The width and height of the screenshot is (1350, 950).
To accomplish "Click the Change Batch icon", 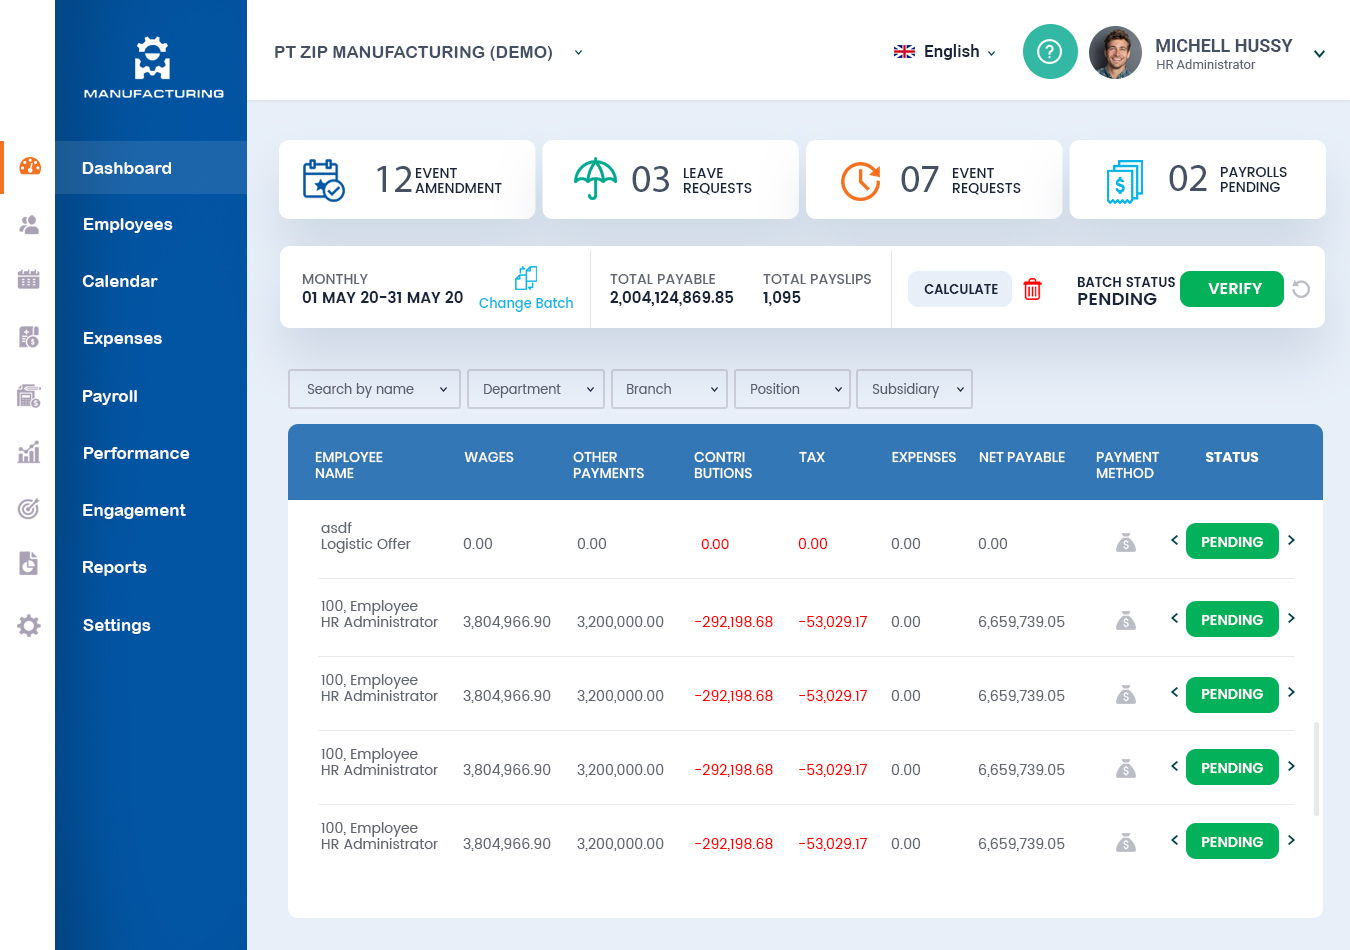I will (x=526, y=277).
